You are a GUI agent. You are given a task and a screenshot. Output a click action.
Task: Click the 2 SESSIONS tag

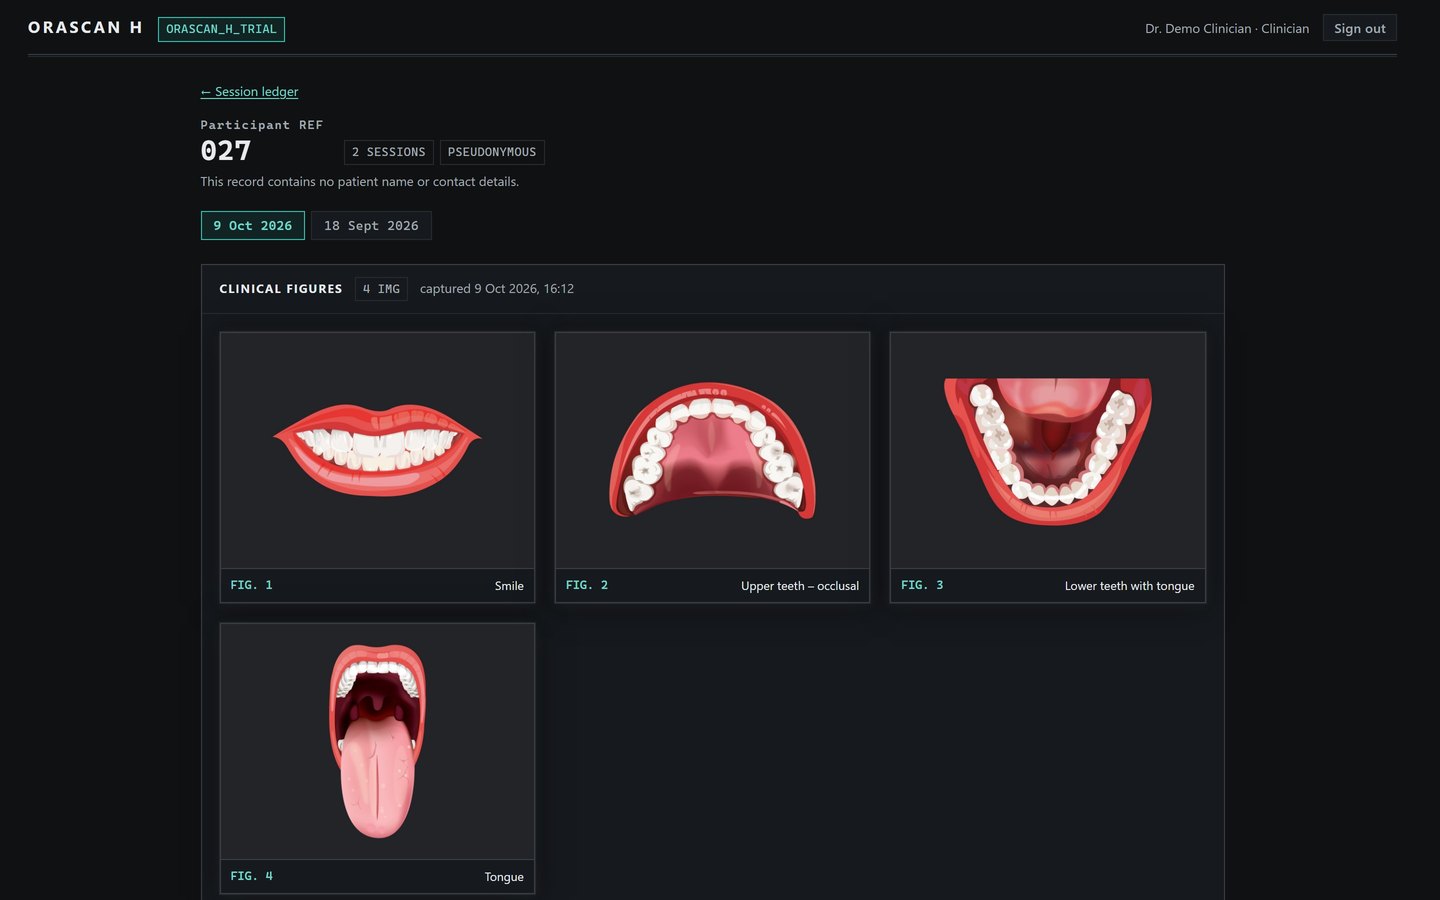389,152
